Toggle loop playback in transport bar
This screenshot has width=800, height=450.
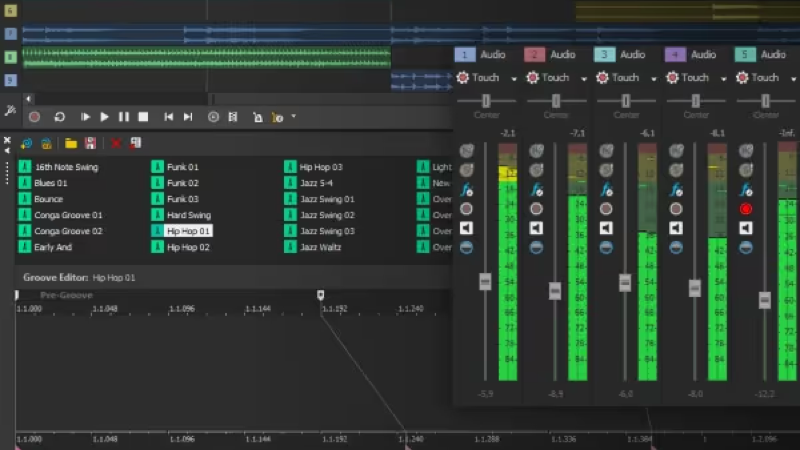click(x=59, y=117)
